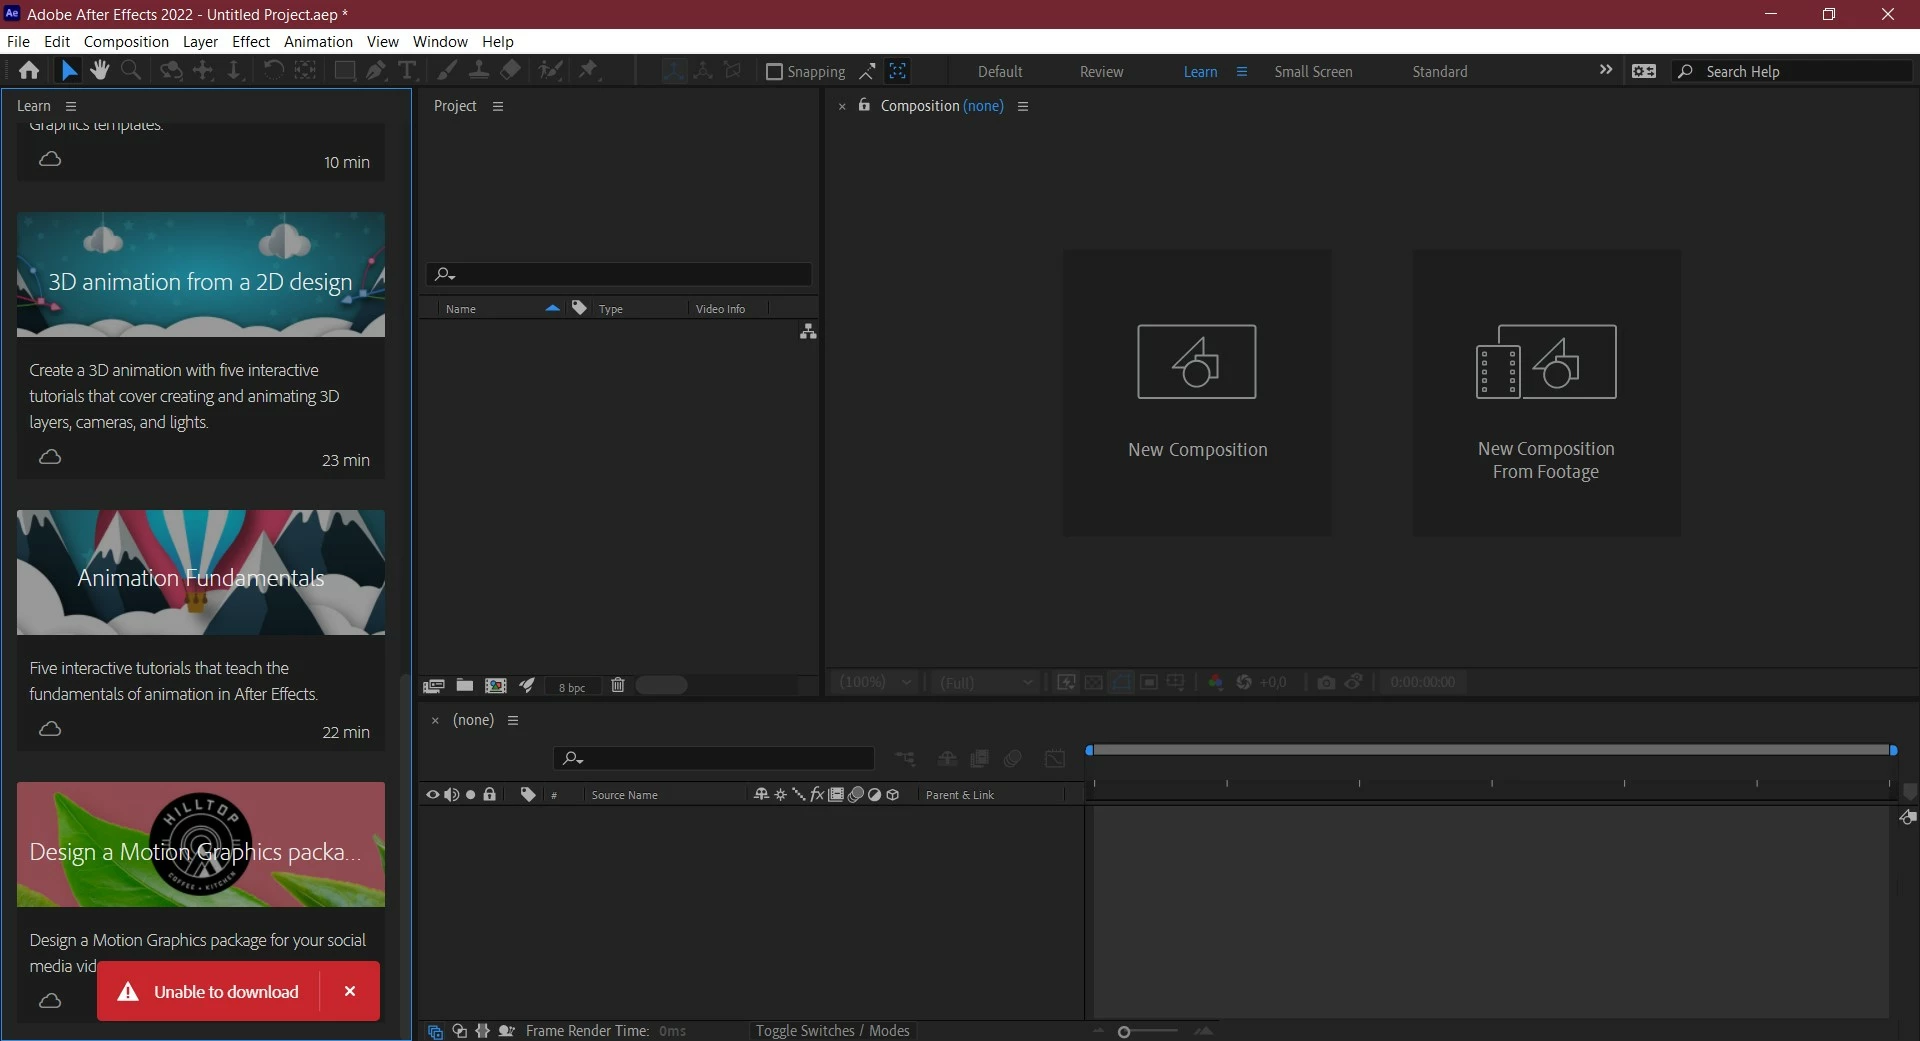Toggle the solo column switch
Screen dimensions: 1920x1041
(470, 795)
